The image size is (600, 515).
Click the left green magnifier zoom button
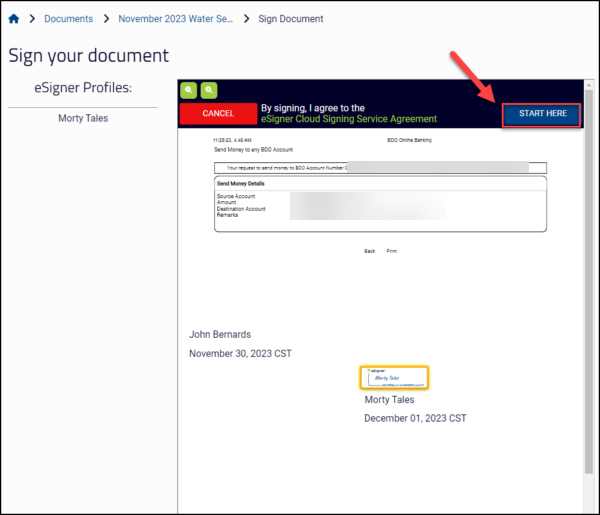(188, 90)
